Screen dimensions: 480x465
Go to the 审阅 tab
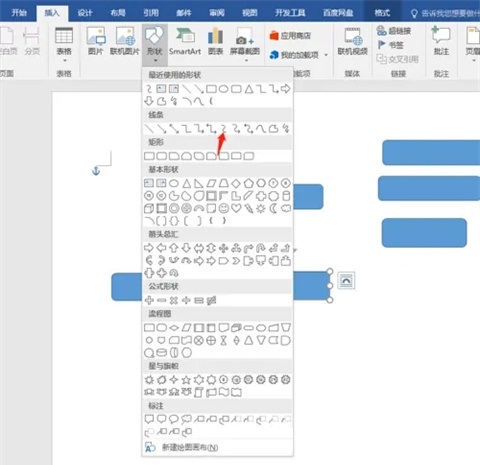(217, 13)
